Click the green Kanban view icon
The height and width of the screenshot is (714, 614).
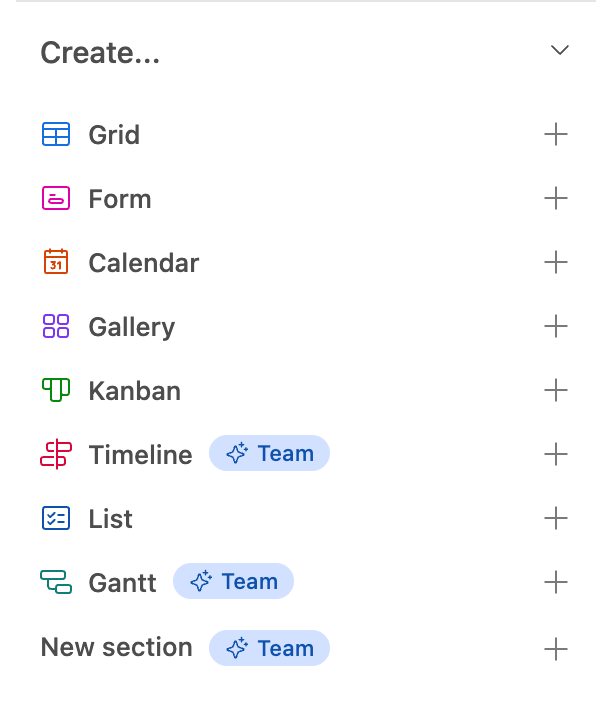click(56, 391)
